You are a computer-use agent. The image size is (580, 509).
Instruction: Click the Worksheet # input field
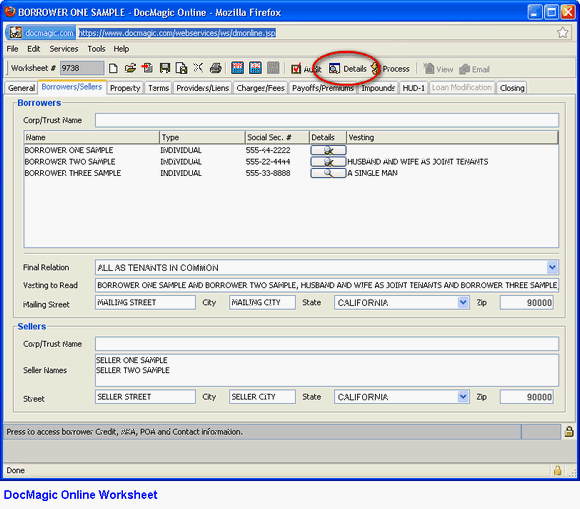tap(82, 68)
